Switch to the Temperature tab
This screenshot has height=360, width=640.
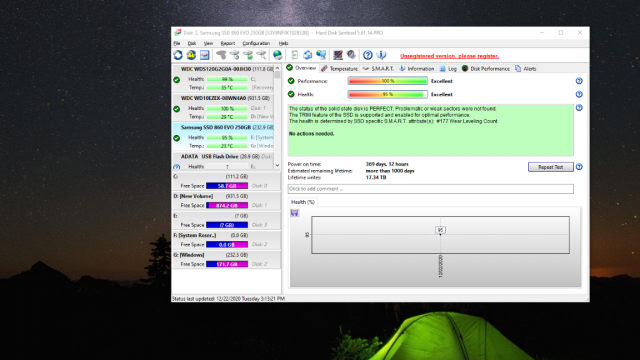click(339, 69)
